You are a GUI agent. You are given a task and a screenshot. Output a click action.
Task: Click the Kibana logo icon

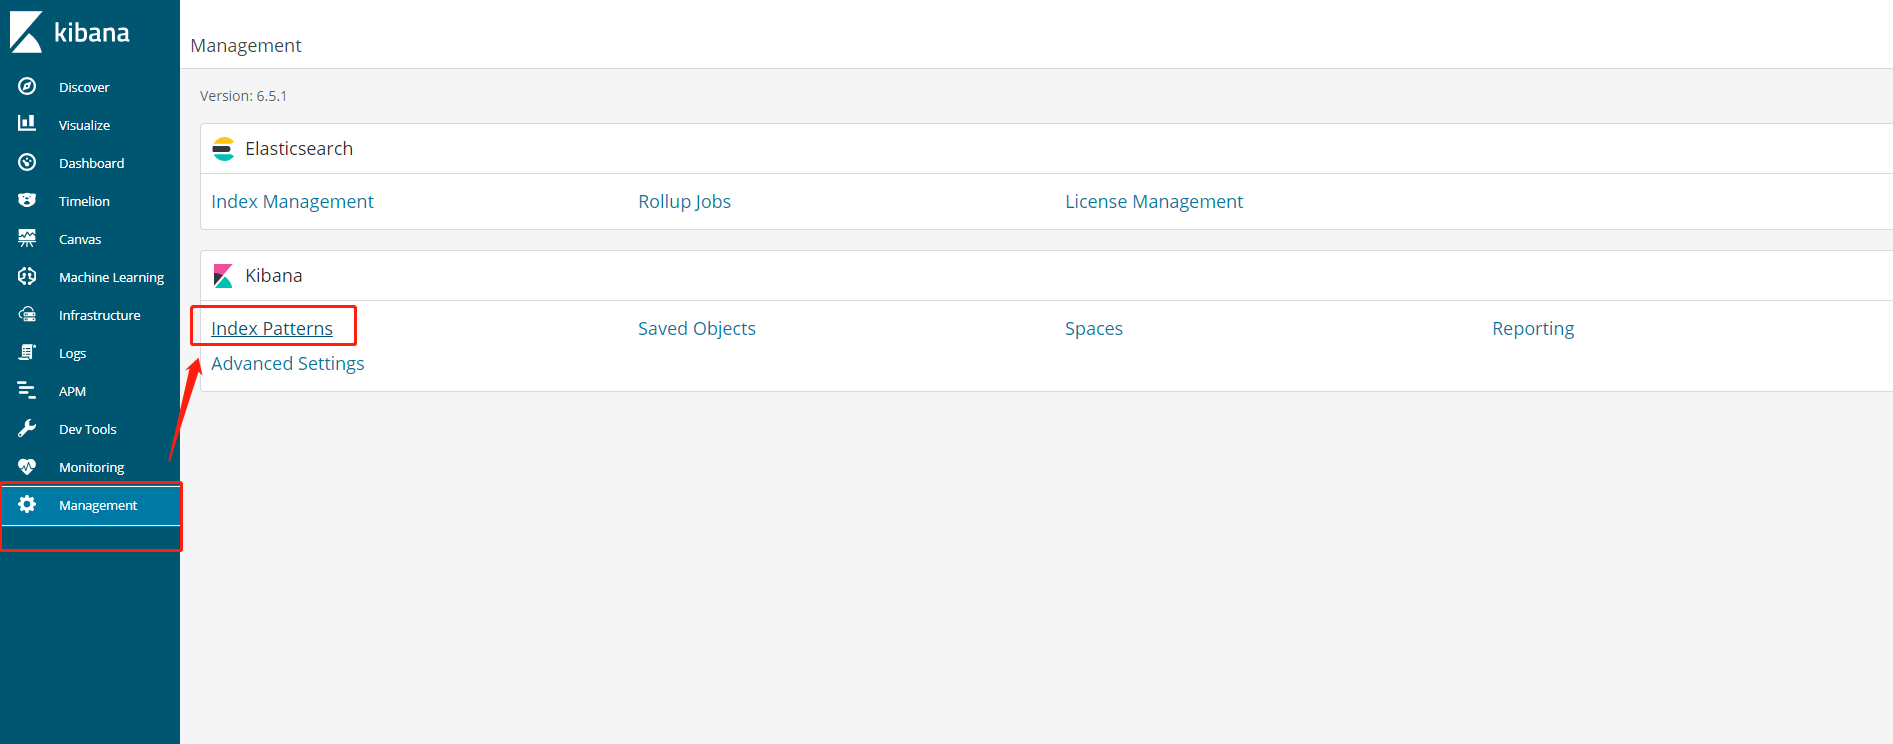click(26, 32)
